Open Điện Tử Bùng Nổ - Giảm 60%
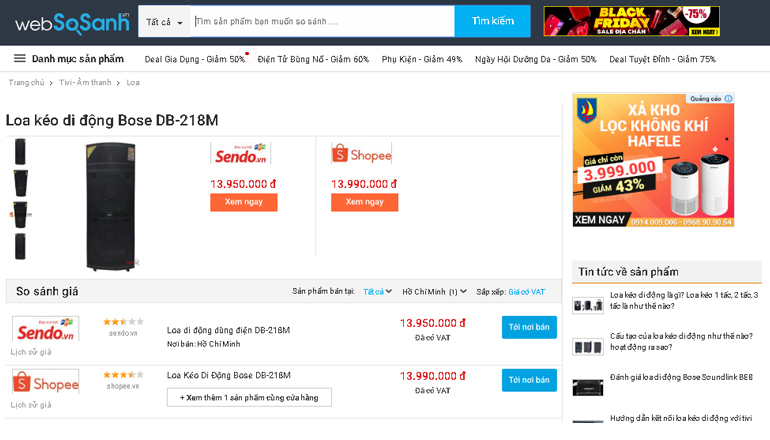Screen dimensions: 770x440 (313, 59)
